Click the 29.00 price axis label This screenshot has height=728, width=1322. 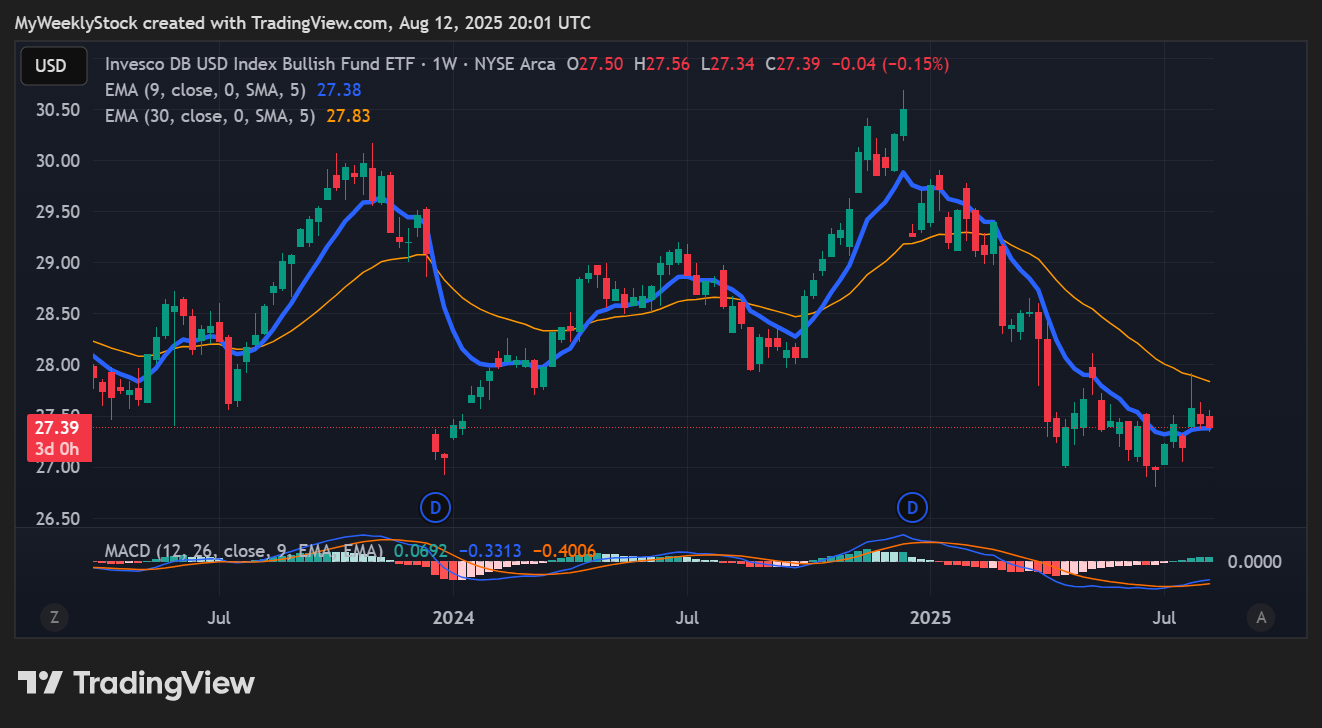pos(57,263)
